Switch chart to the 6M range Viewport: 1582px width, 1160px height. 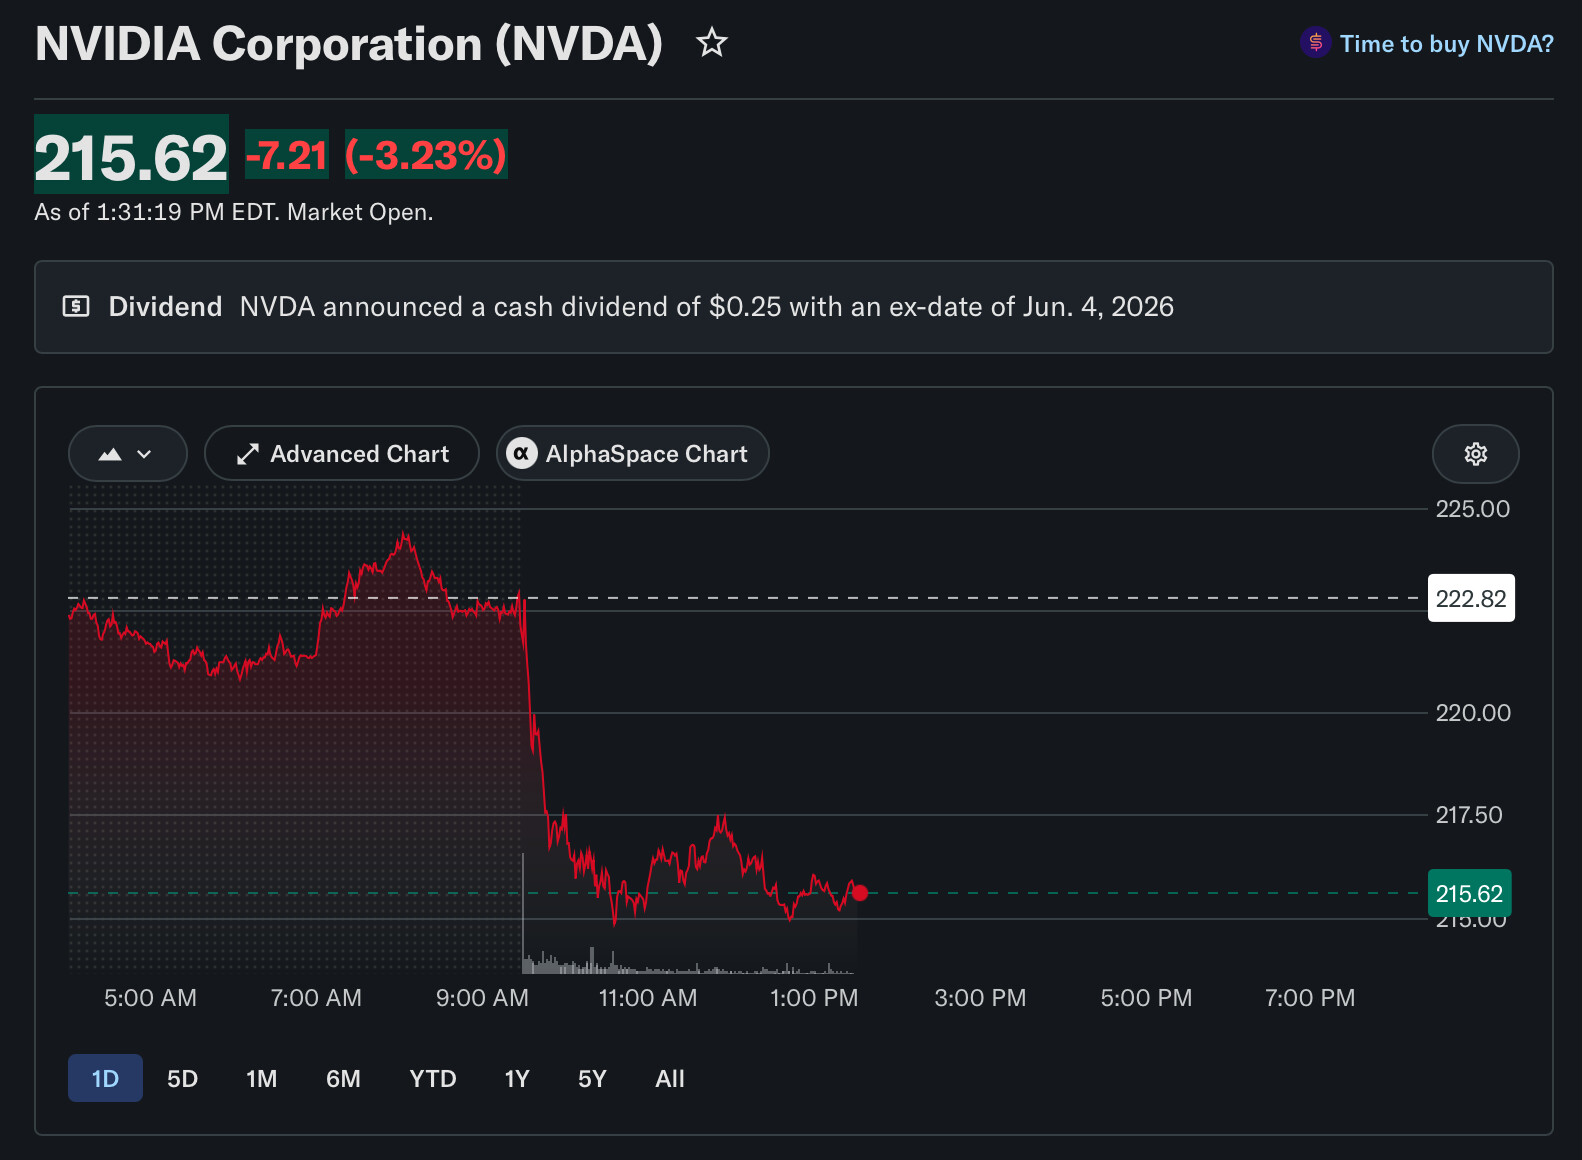(x=343, y=1078)
